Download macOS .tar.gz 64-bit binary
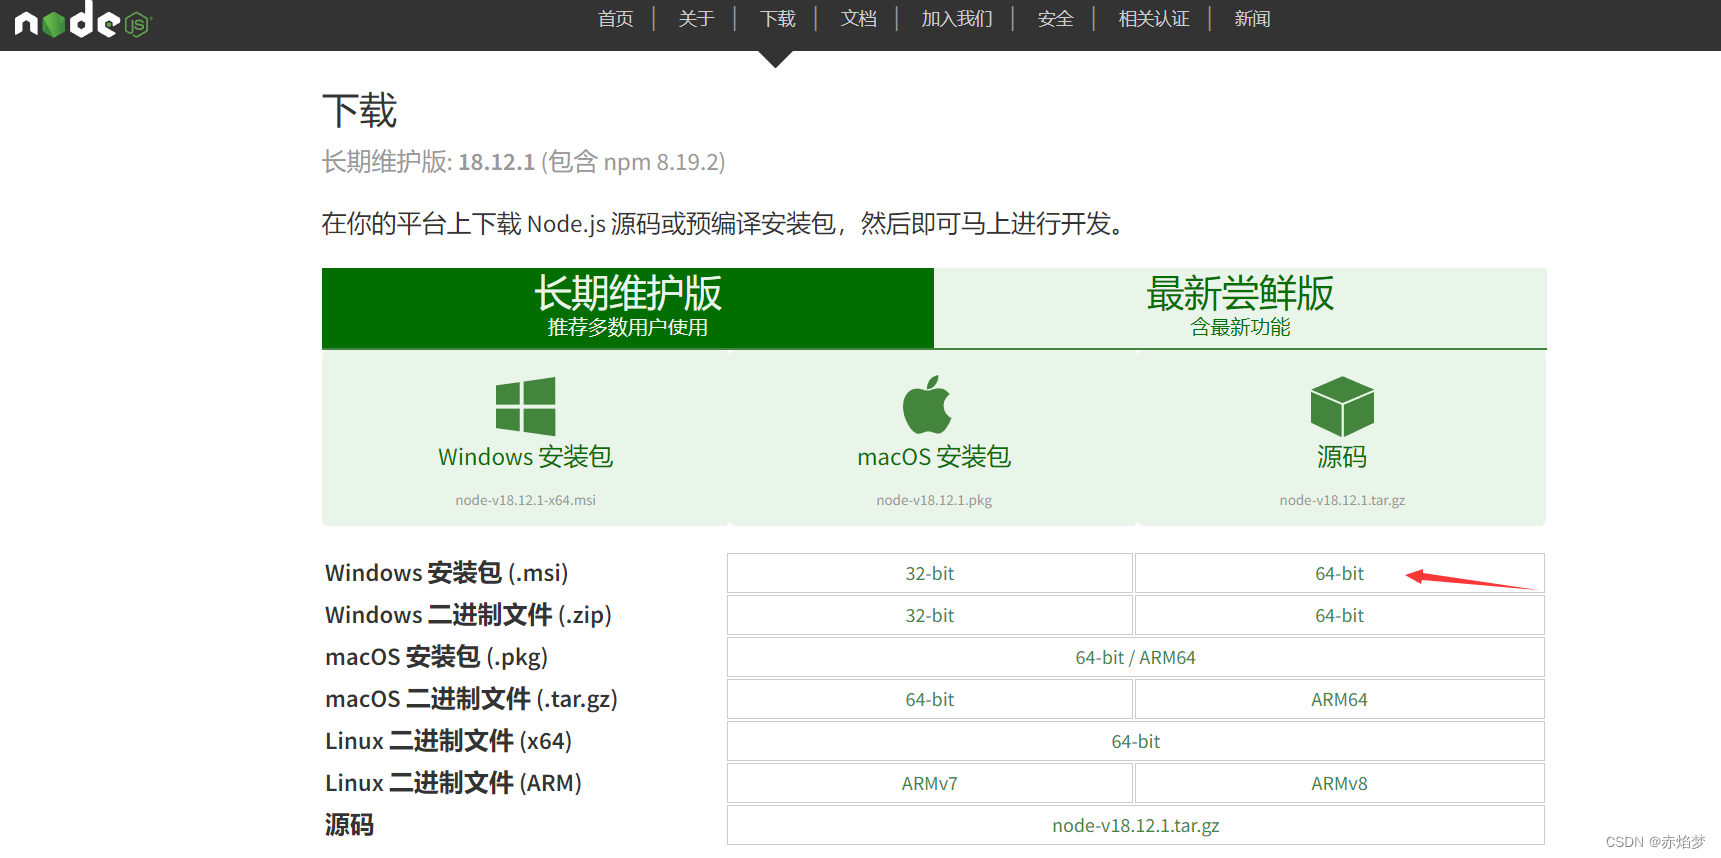This screenshot has height=858, width=1721. tap(930, 699)
